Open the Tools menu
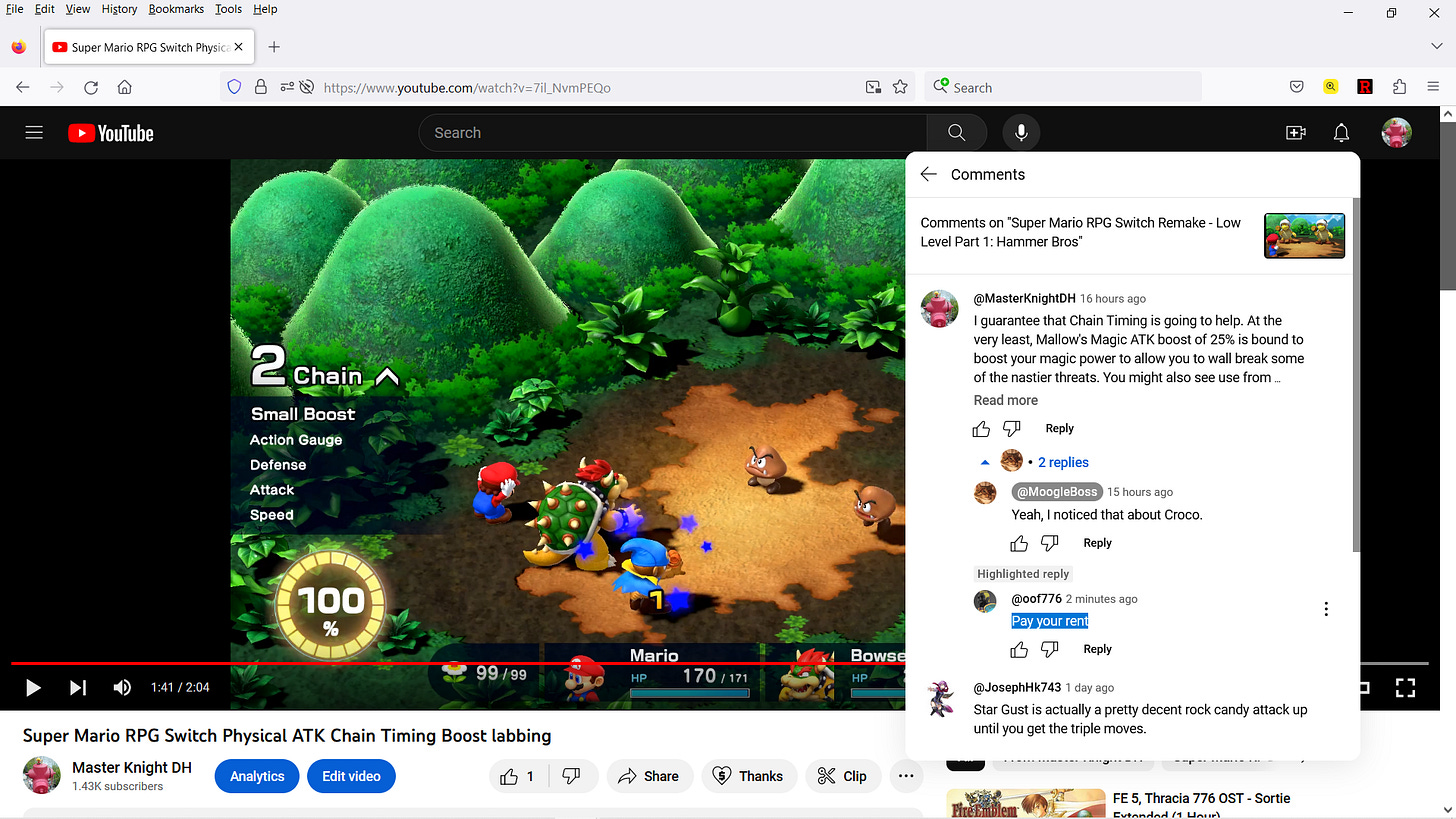 (228, 9)
